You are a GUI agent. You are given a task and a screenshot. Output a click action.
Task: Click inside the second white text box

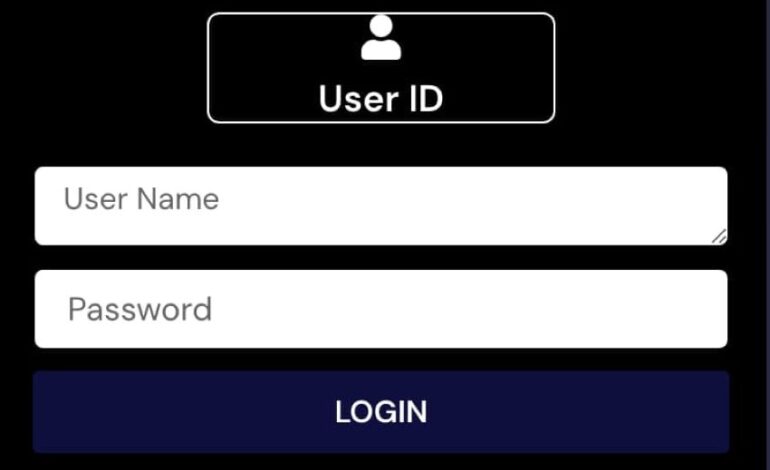381,309
